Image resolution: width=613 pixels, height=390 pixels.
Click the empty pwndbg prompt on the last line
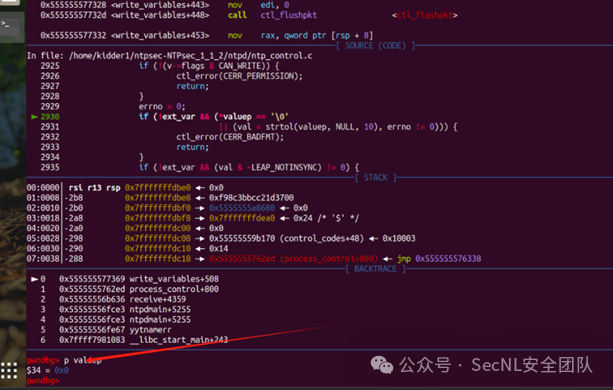(43, 381)
